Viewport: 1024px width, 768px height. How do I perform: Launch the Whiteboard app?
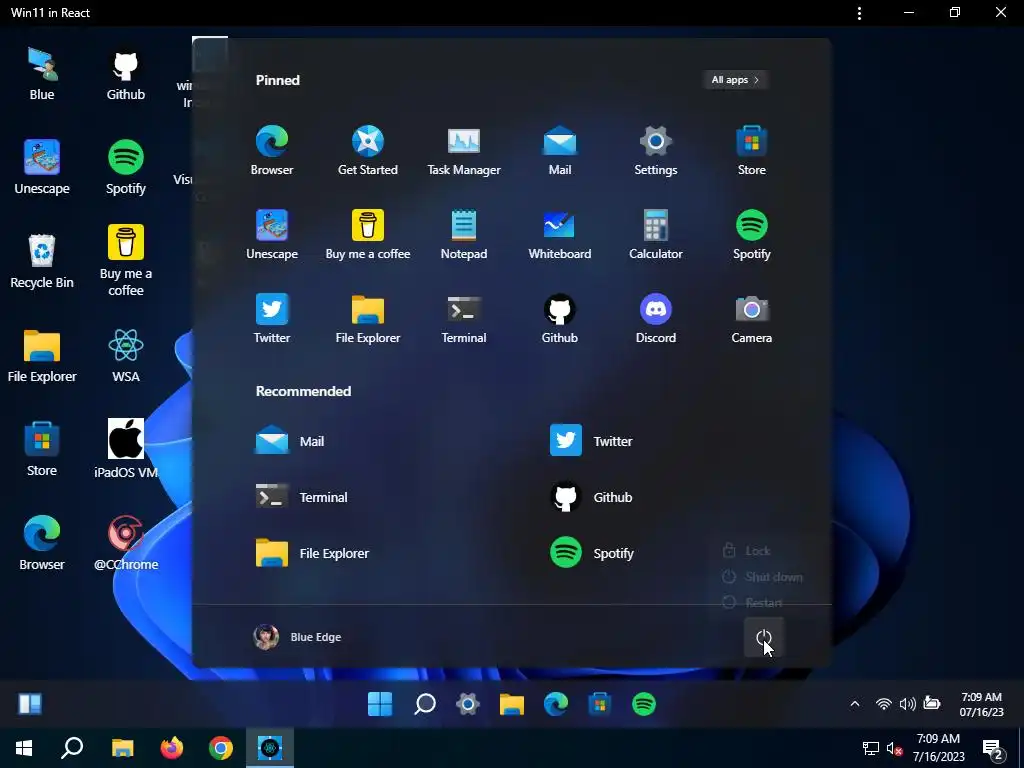tap(560, 234)
